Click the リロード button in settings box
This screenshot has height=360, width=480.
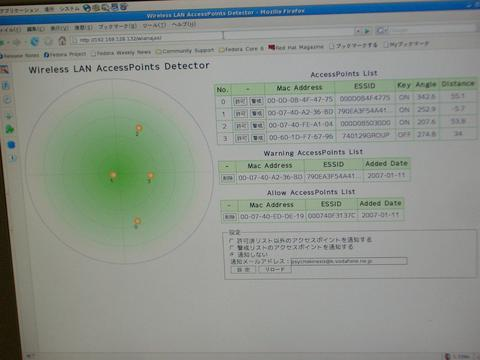pyautogui.click(x=275, y=269)
